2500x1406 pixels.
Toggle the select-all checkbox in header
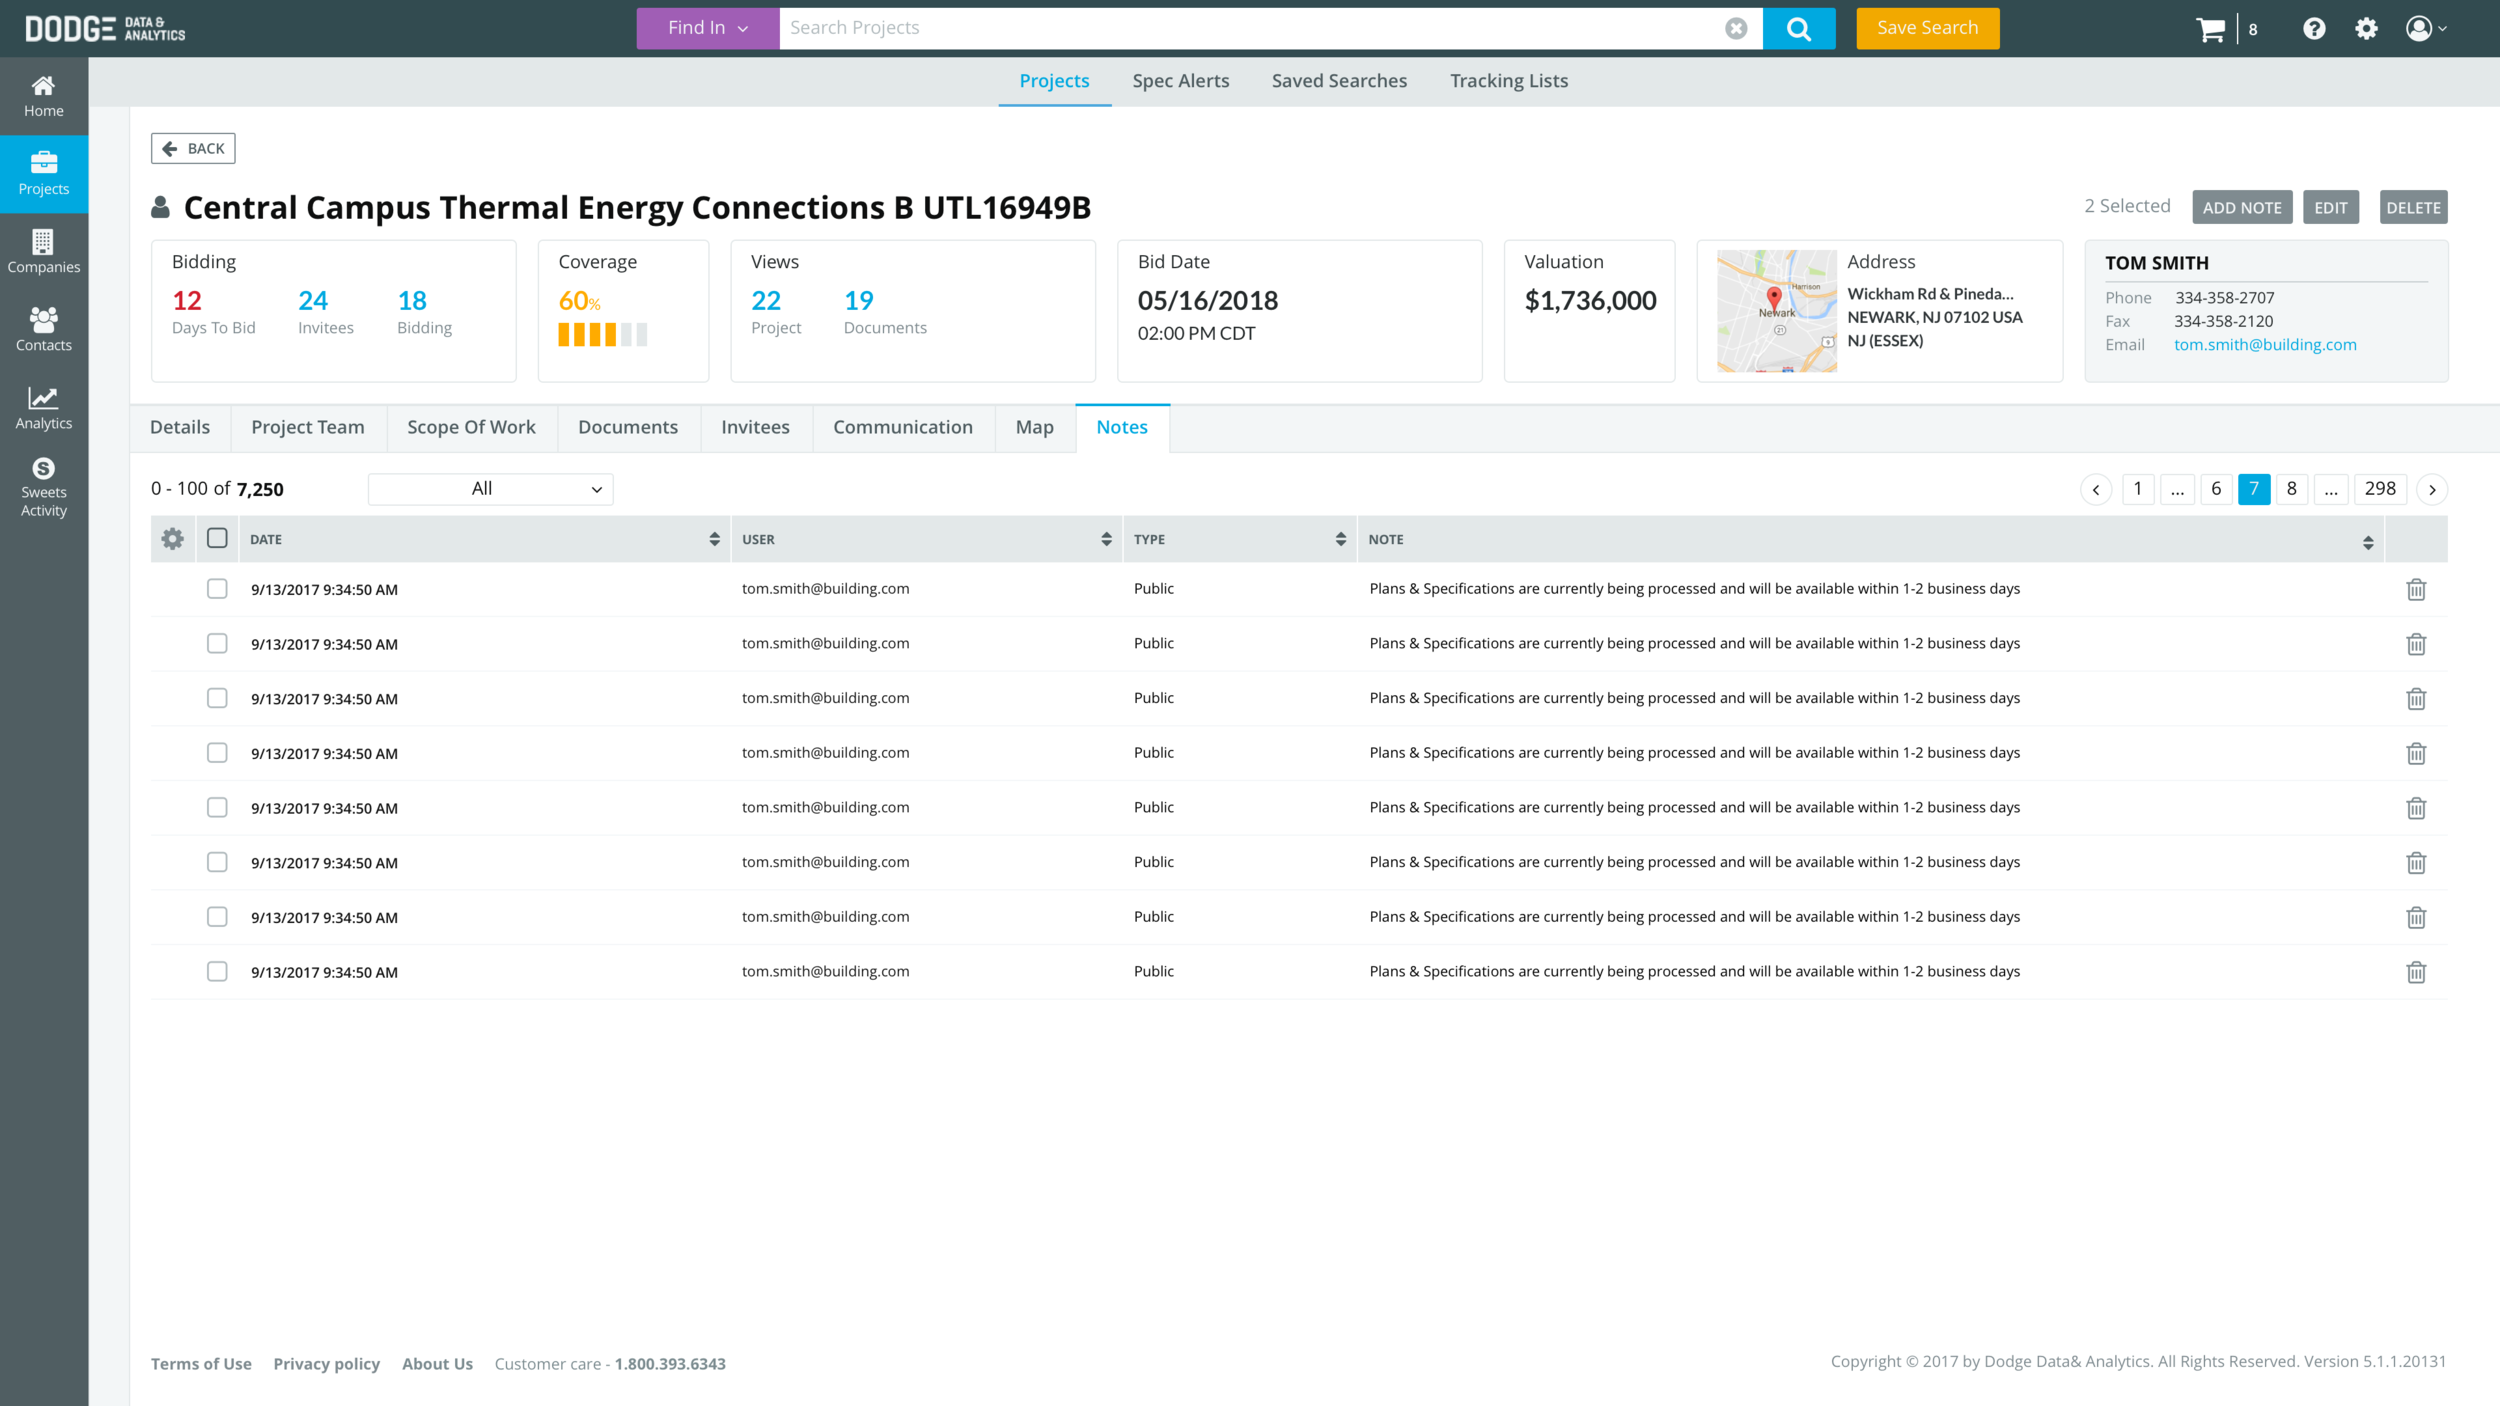(217, 539)
